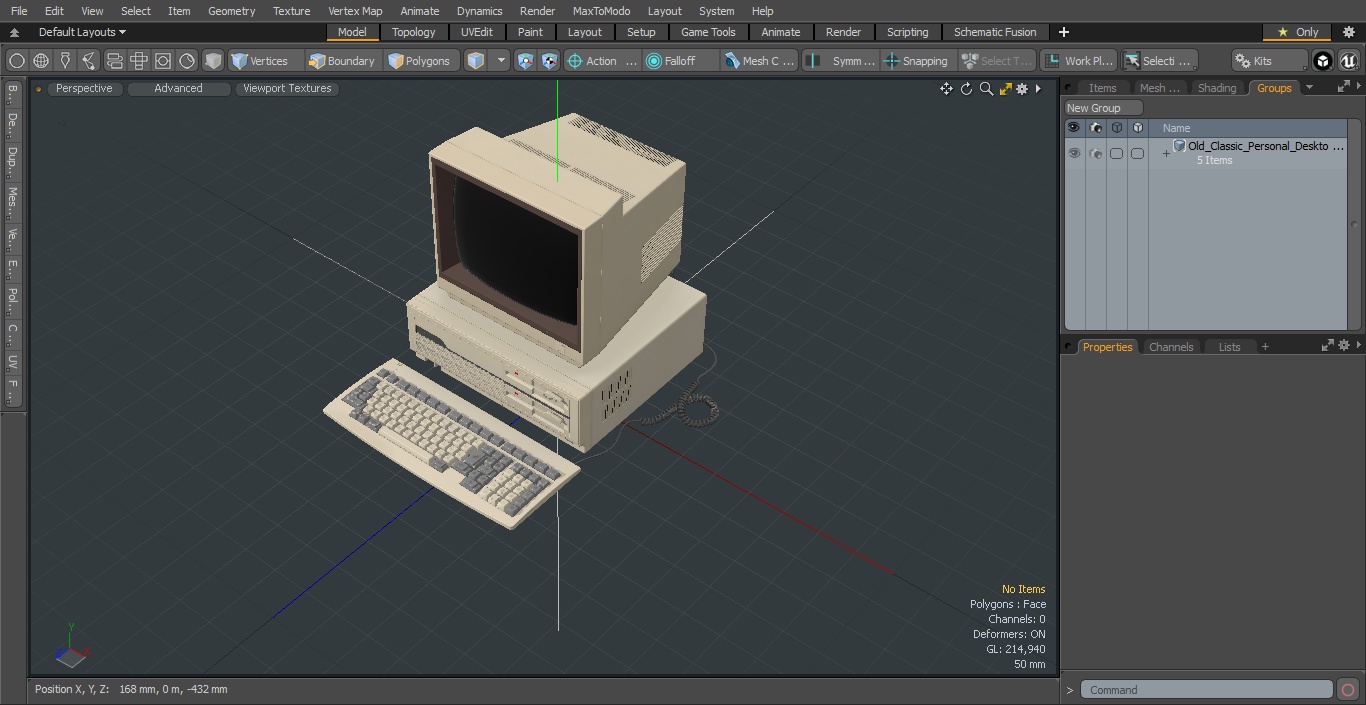Click the move viewport icon
The height and width of the screenshot is (705, 1366).
coord(946,89)
